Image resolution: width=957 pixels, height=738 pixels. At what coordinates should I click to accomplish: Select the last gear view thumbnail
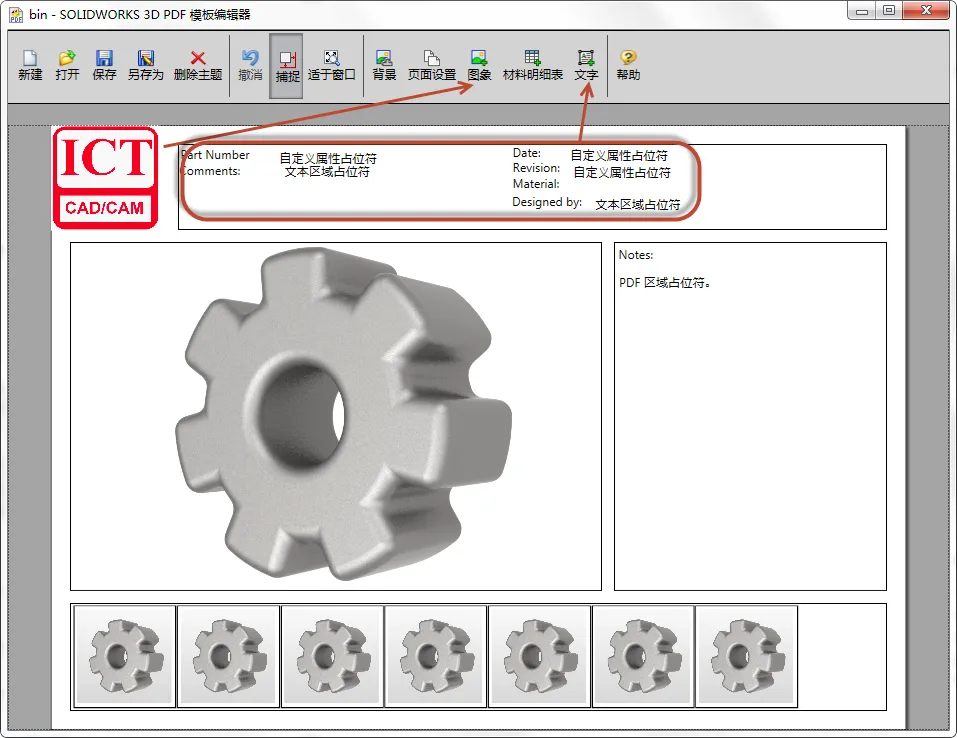pos(746,656)
